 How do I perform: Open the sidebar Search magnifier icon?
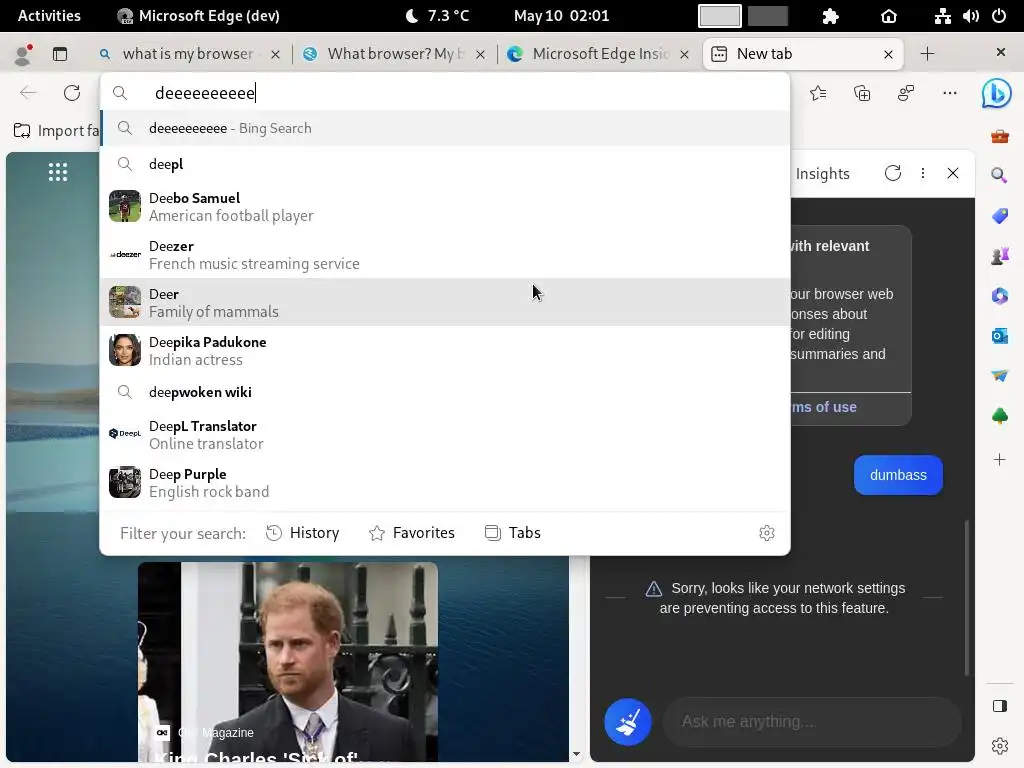(999, 175)
